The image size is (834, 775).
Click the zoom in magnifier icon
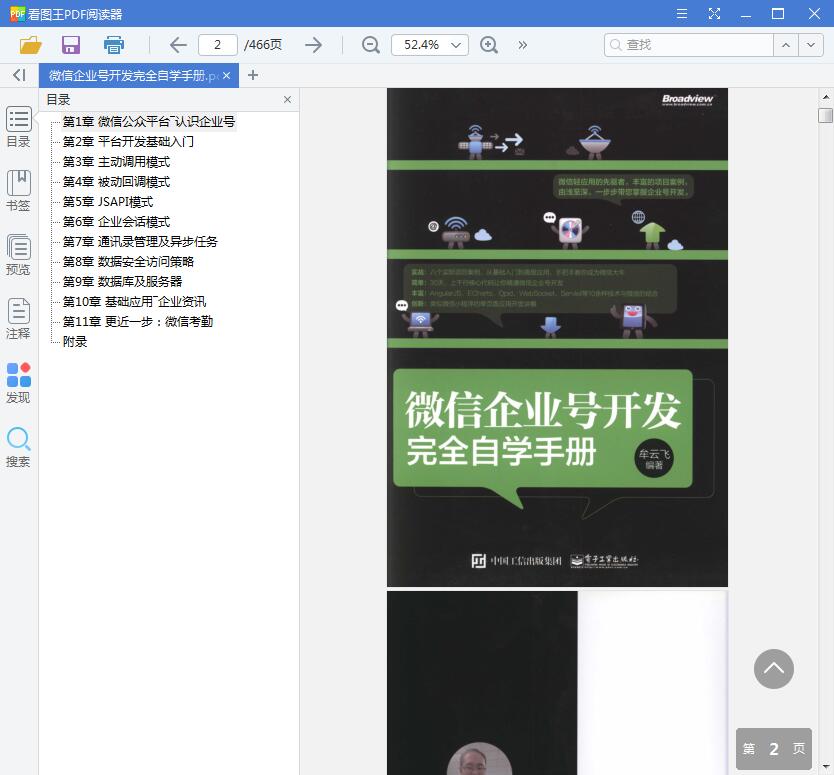[x=489, y=45]
